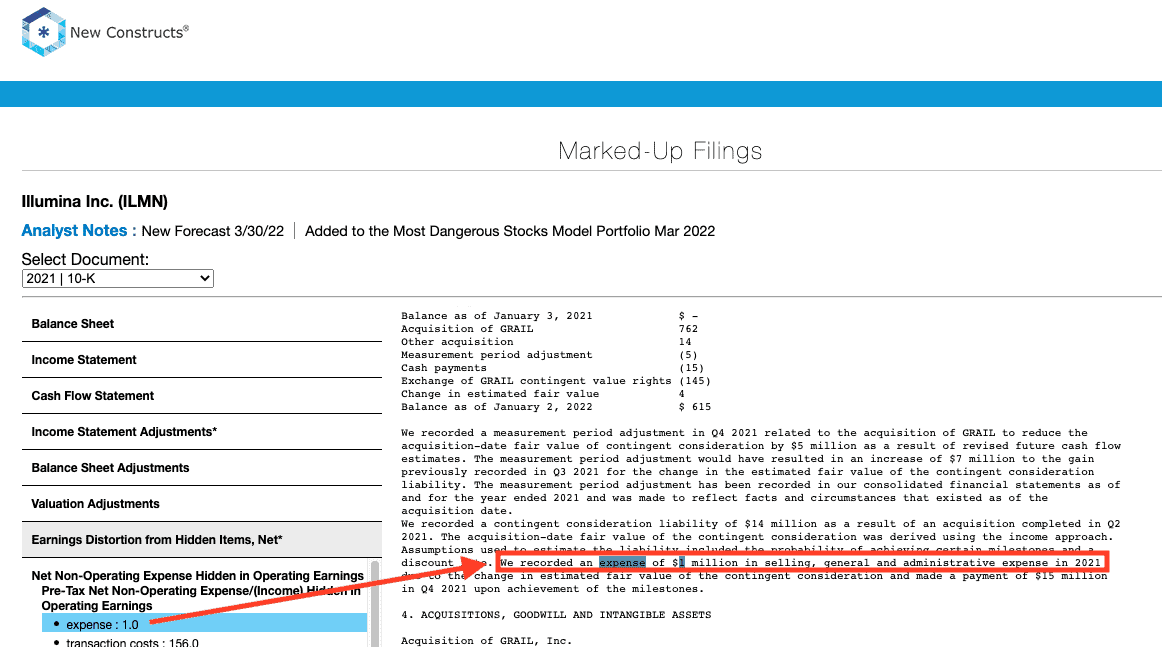Click the '762' GRAIL acquisition value
Image resolution: width=1162 pixels, height=647 pixels.
coord(688,329)
